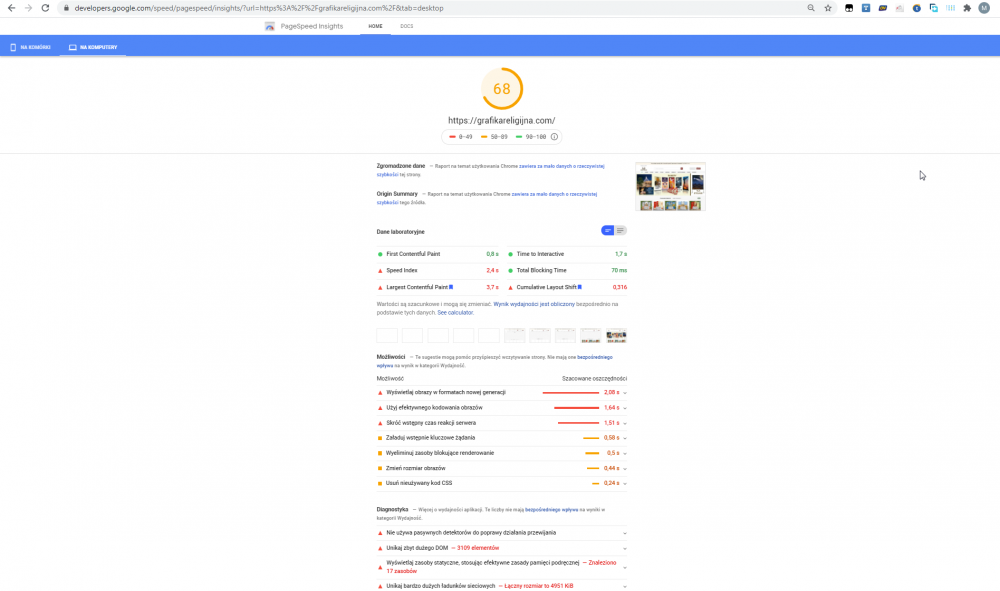Image resolution: width=1000 pixels, height=591 pixels.
Task: Open the black mask extension icon
Action: (849, 8)
